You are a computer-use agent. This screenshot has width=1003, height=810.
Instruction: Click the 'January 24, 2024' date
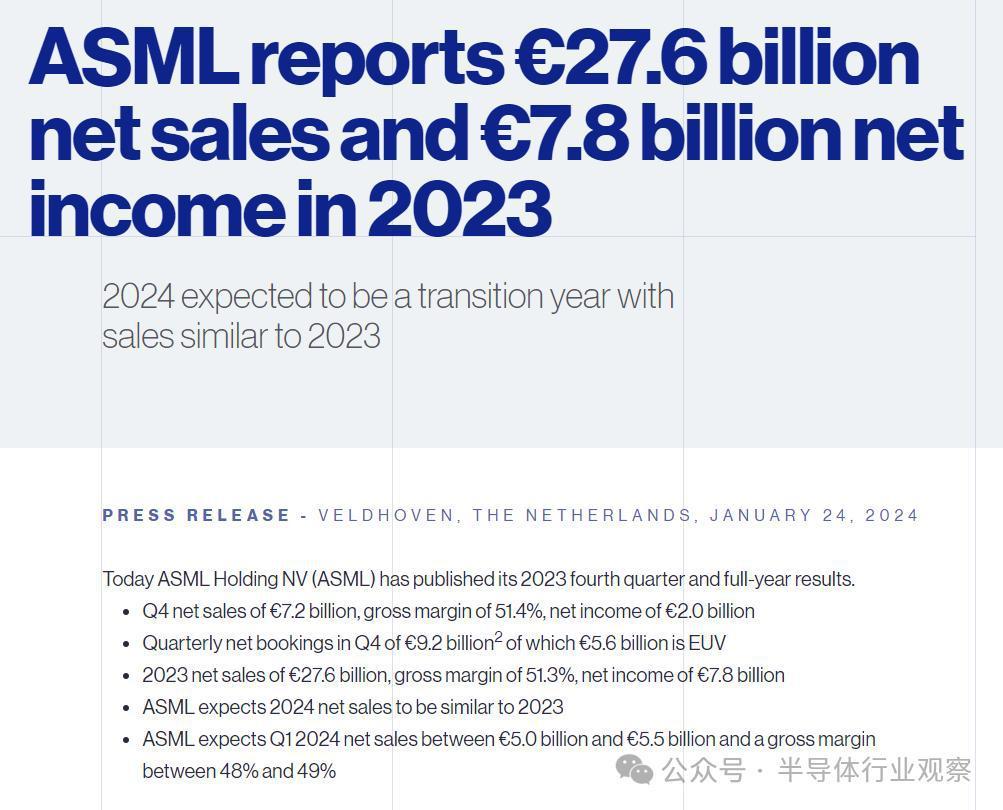click(814, 515)
